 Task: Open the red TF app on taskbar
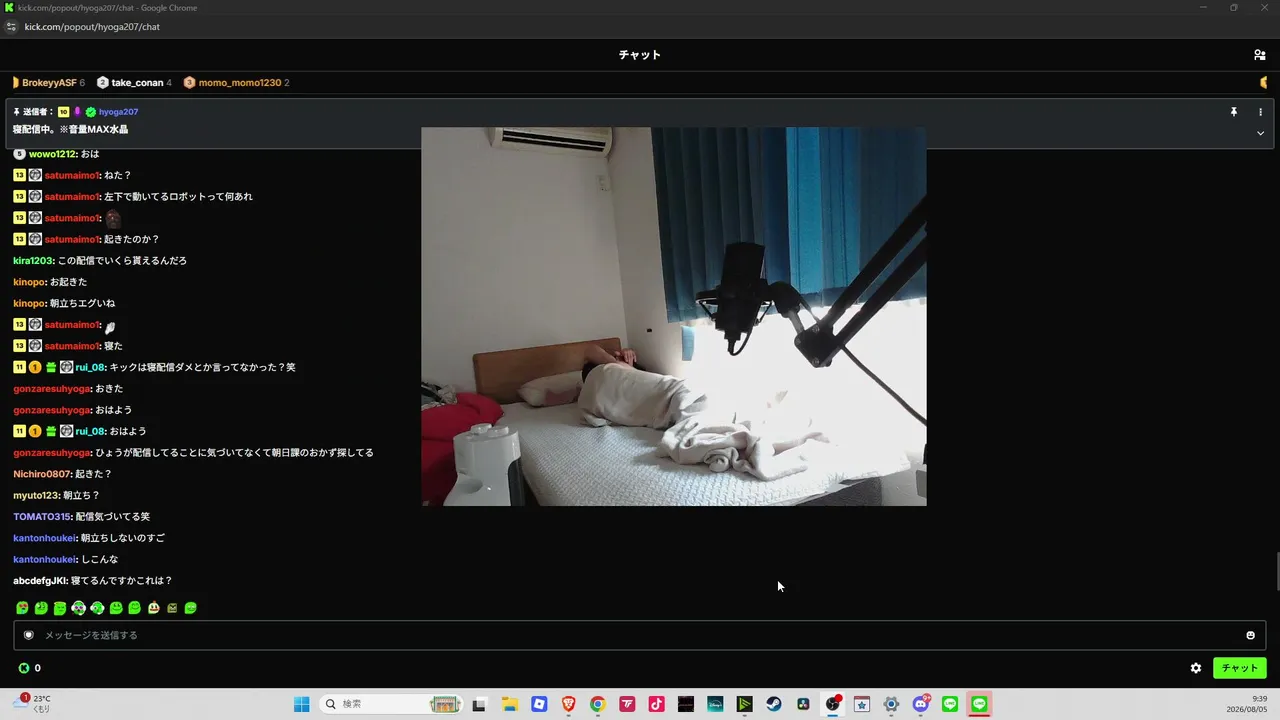click(627, 704)
